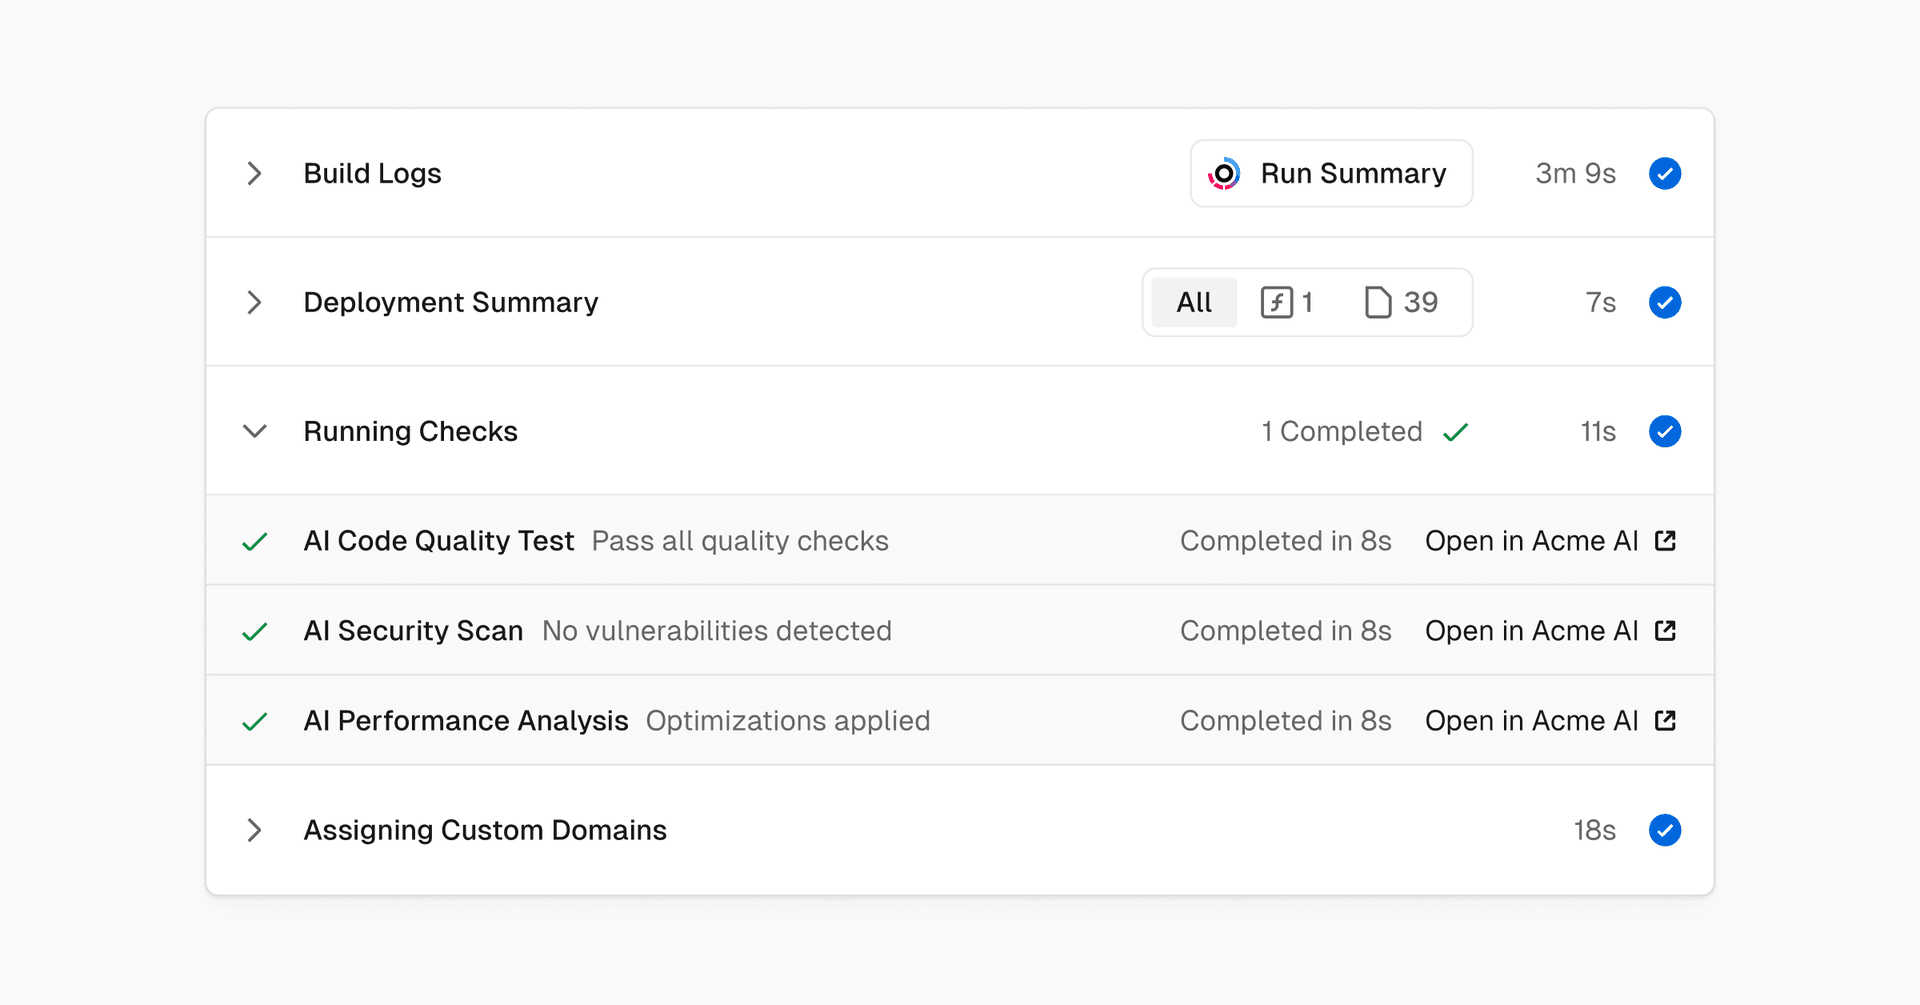
Task: Click green checkmark beside AI Code Quality Test
Action: click(x=255, y=542)
